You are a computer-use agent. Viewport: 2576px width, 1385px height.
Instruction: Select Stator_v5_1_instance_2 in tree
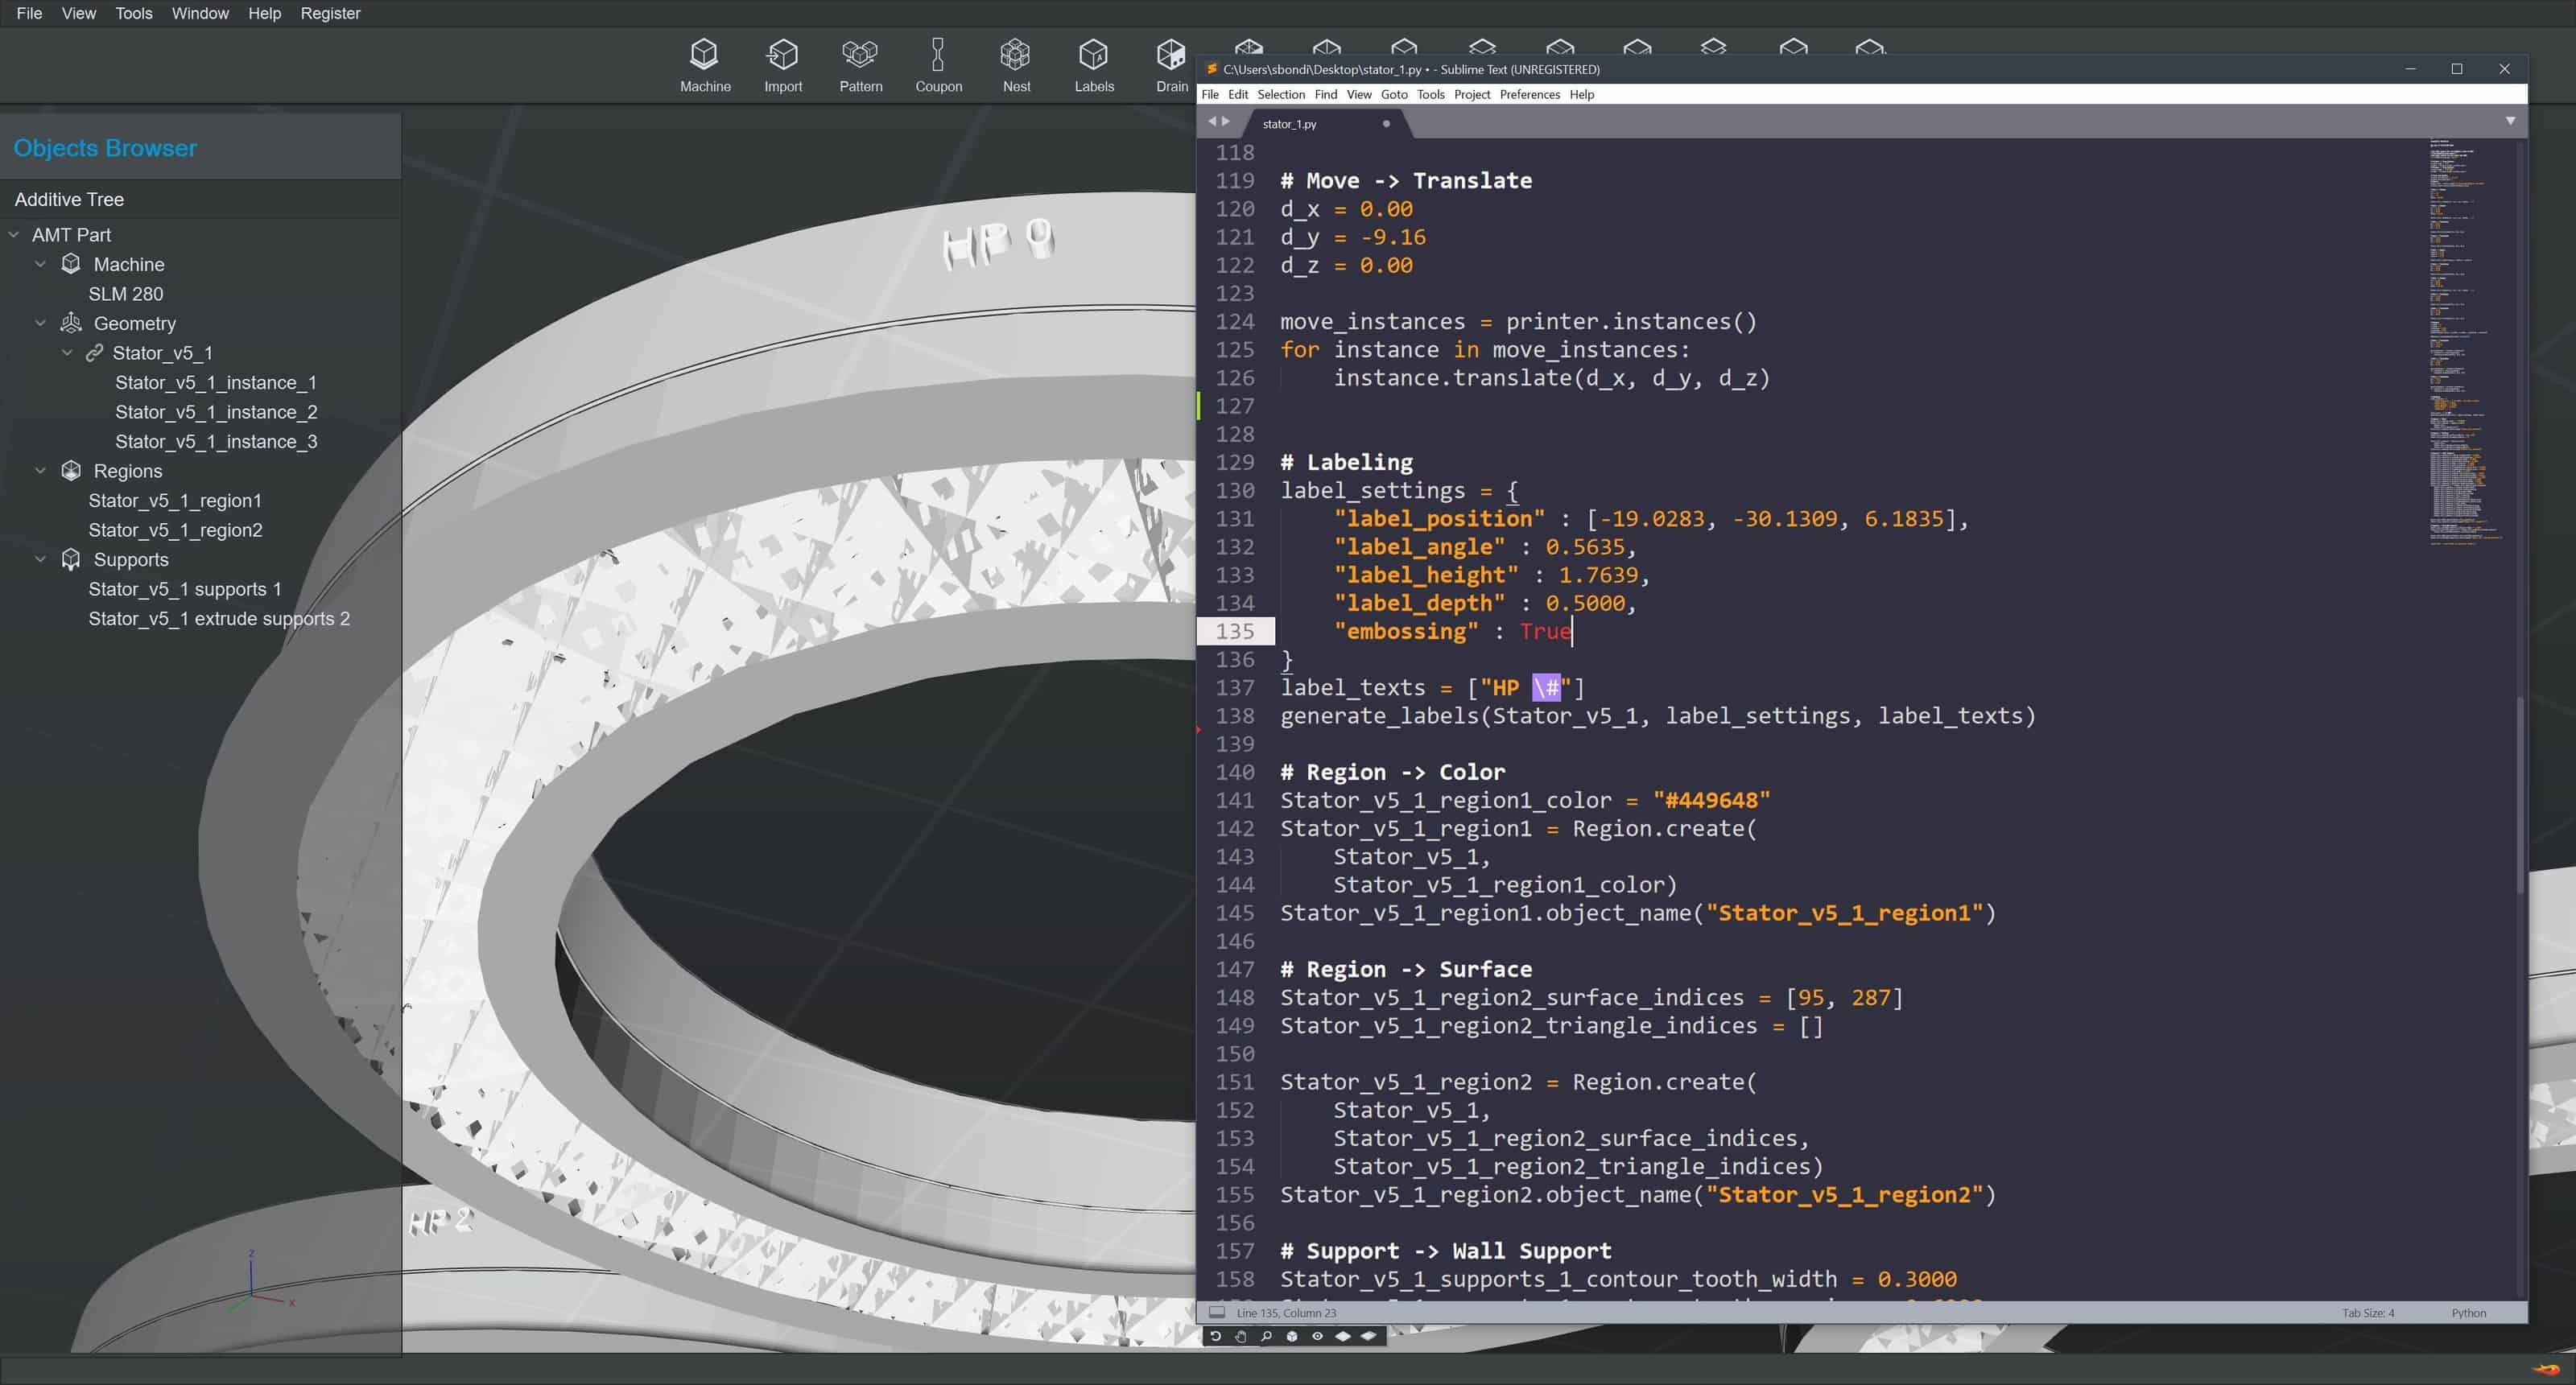pos(216,412)
